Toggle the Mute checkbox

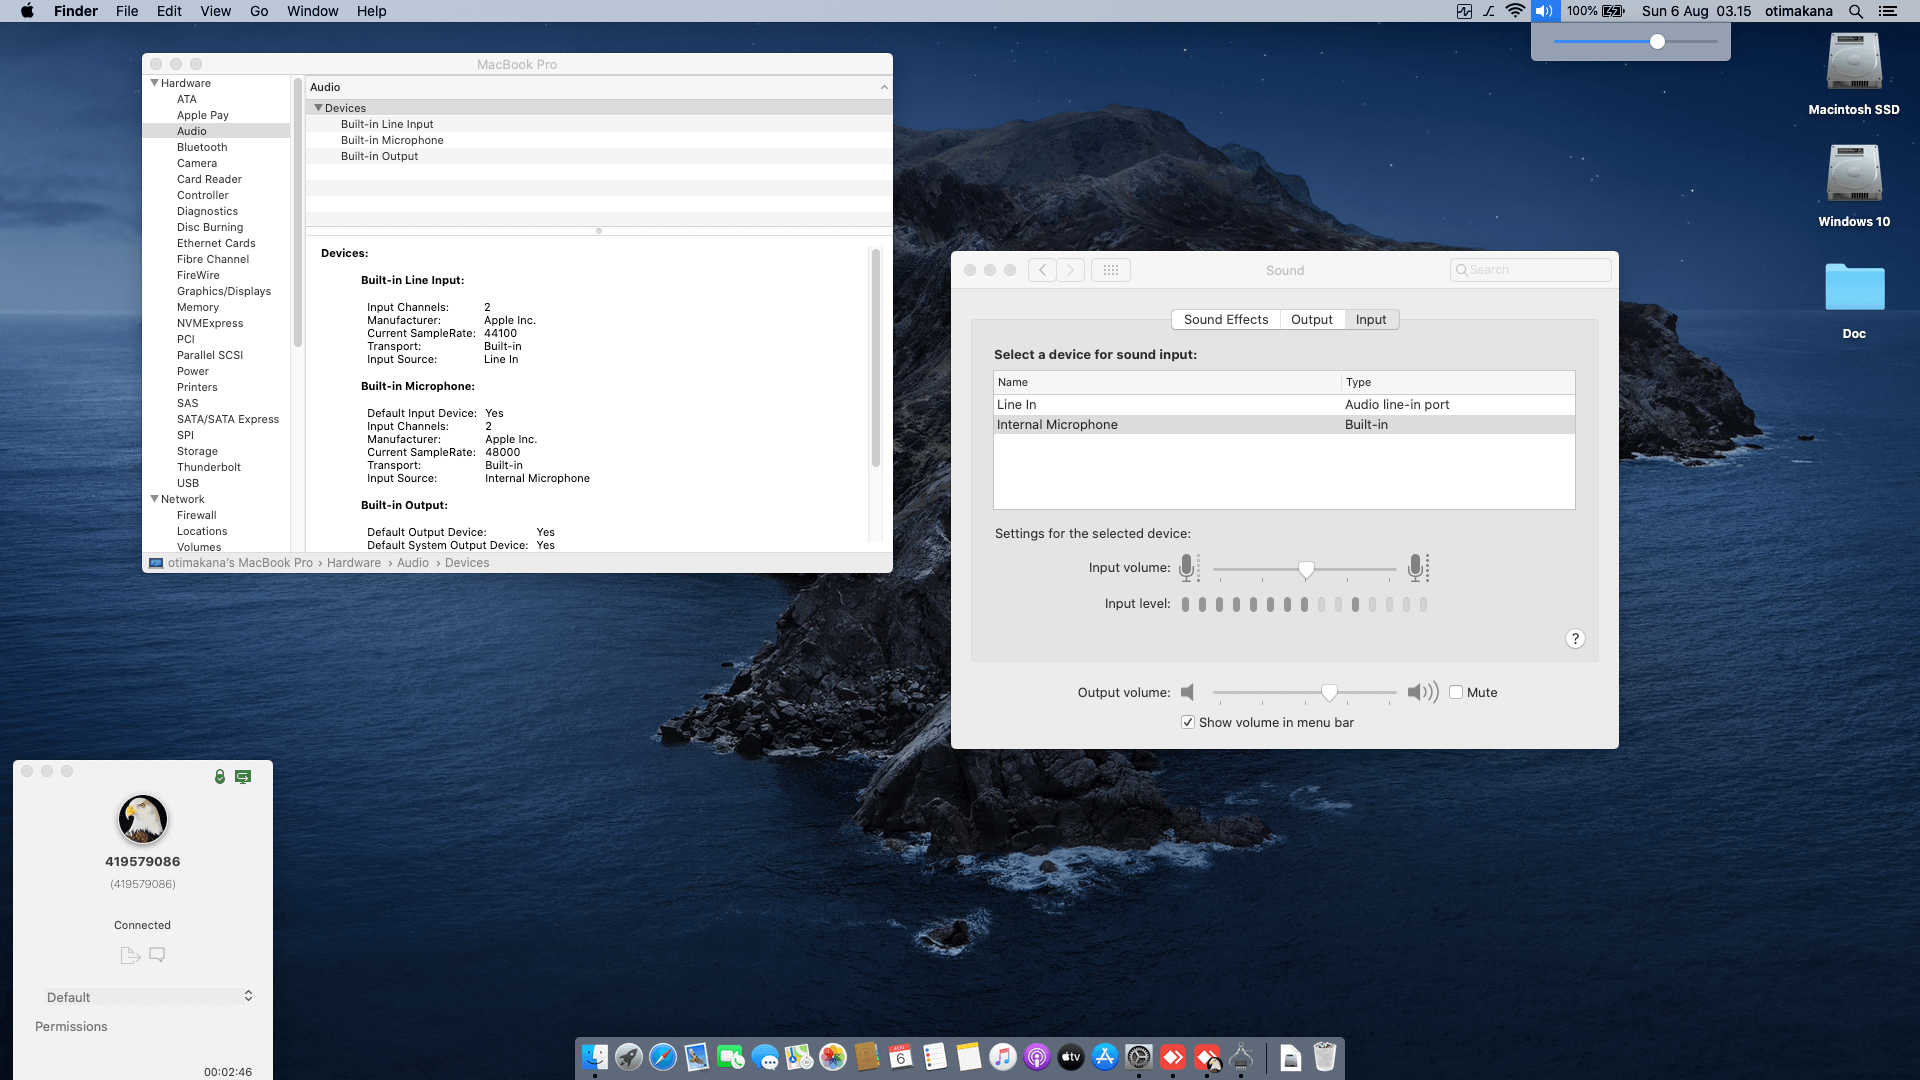(1456, 692)
